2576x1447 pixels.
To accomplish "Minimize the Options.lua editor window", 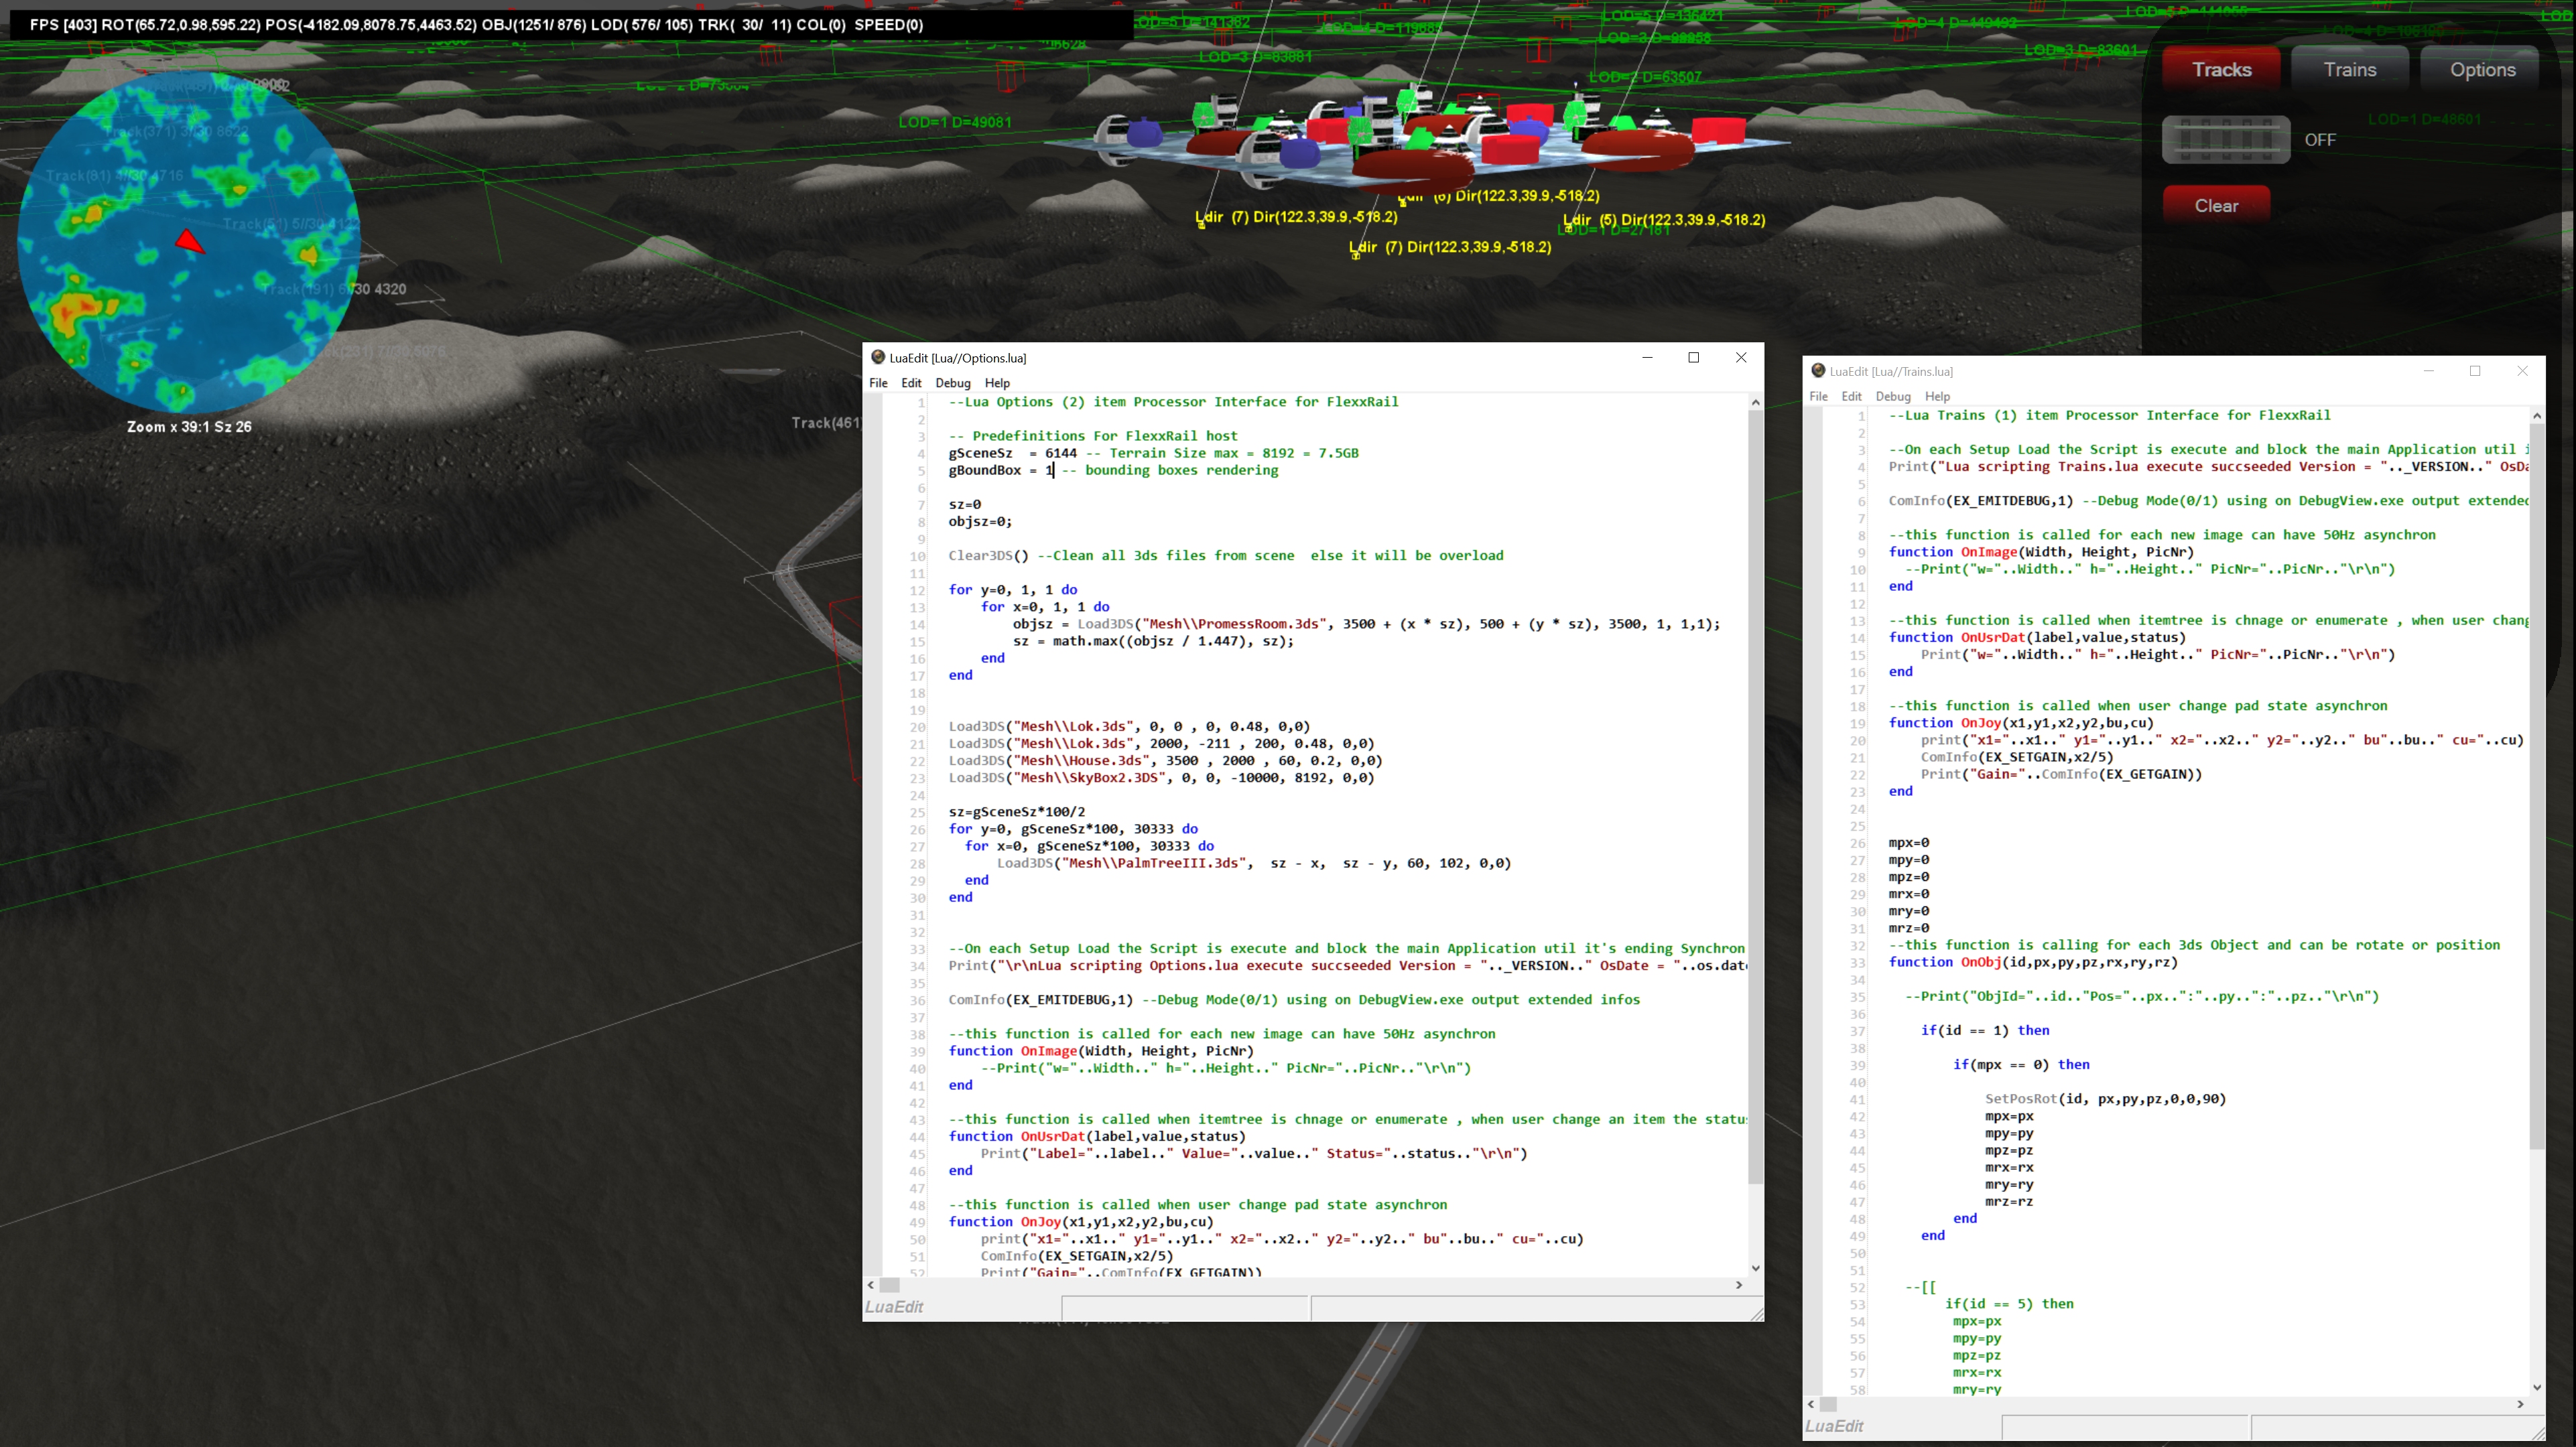I will point(1647,358).
